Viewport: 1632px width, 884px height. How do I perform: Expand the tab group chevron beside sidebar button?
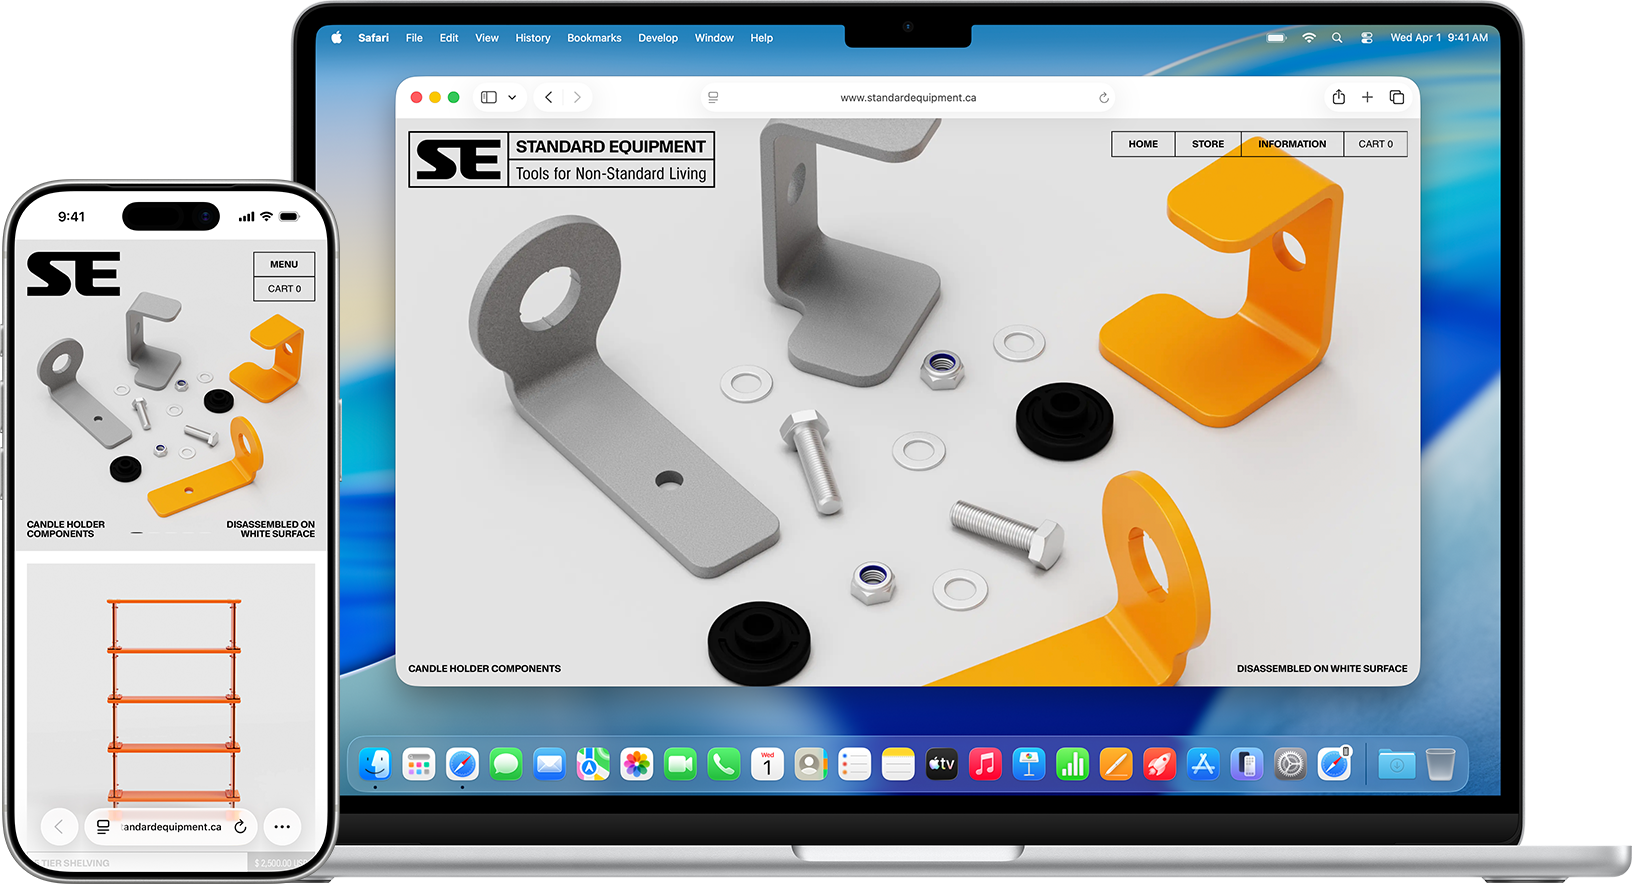pyautogui.click(x=512, y=97)
